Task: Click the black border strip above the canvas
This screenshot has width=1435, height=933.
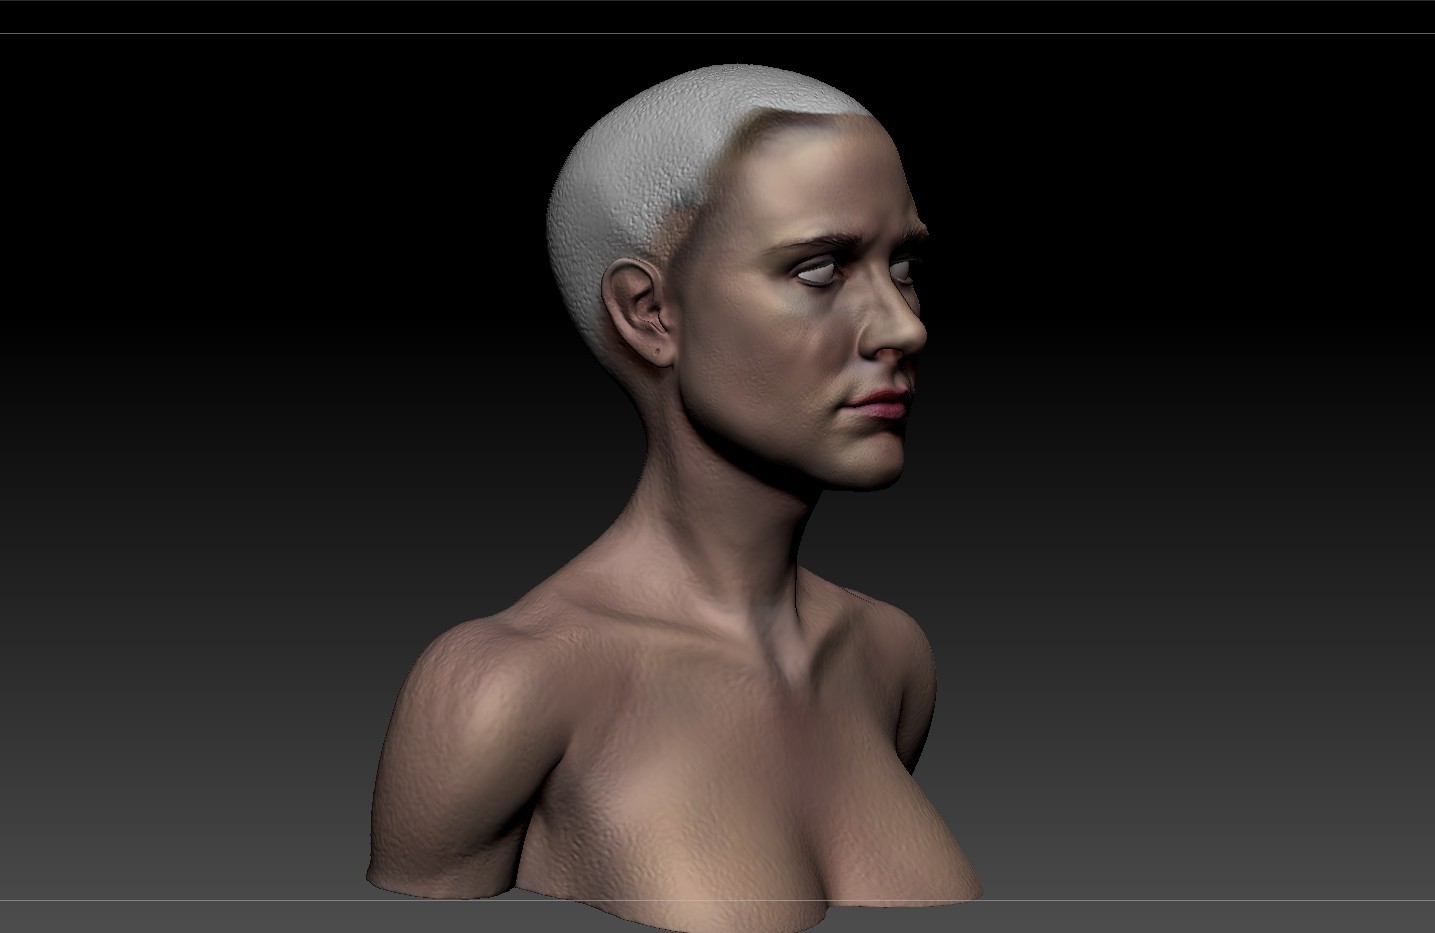Action: click(717, 15)
